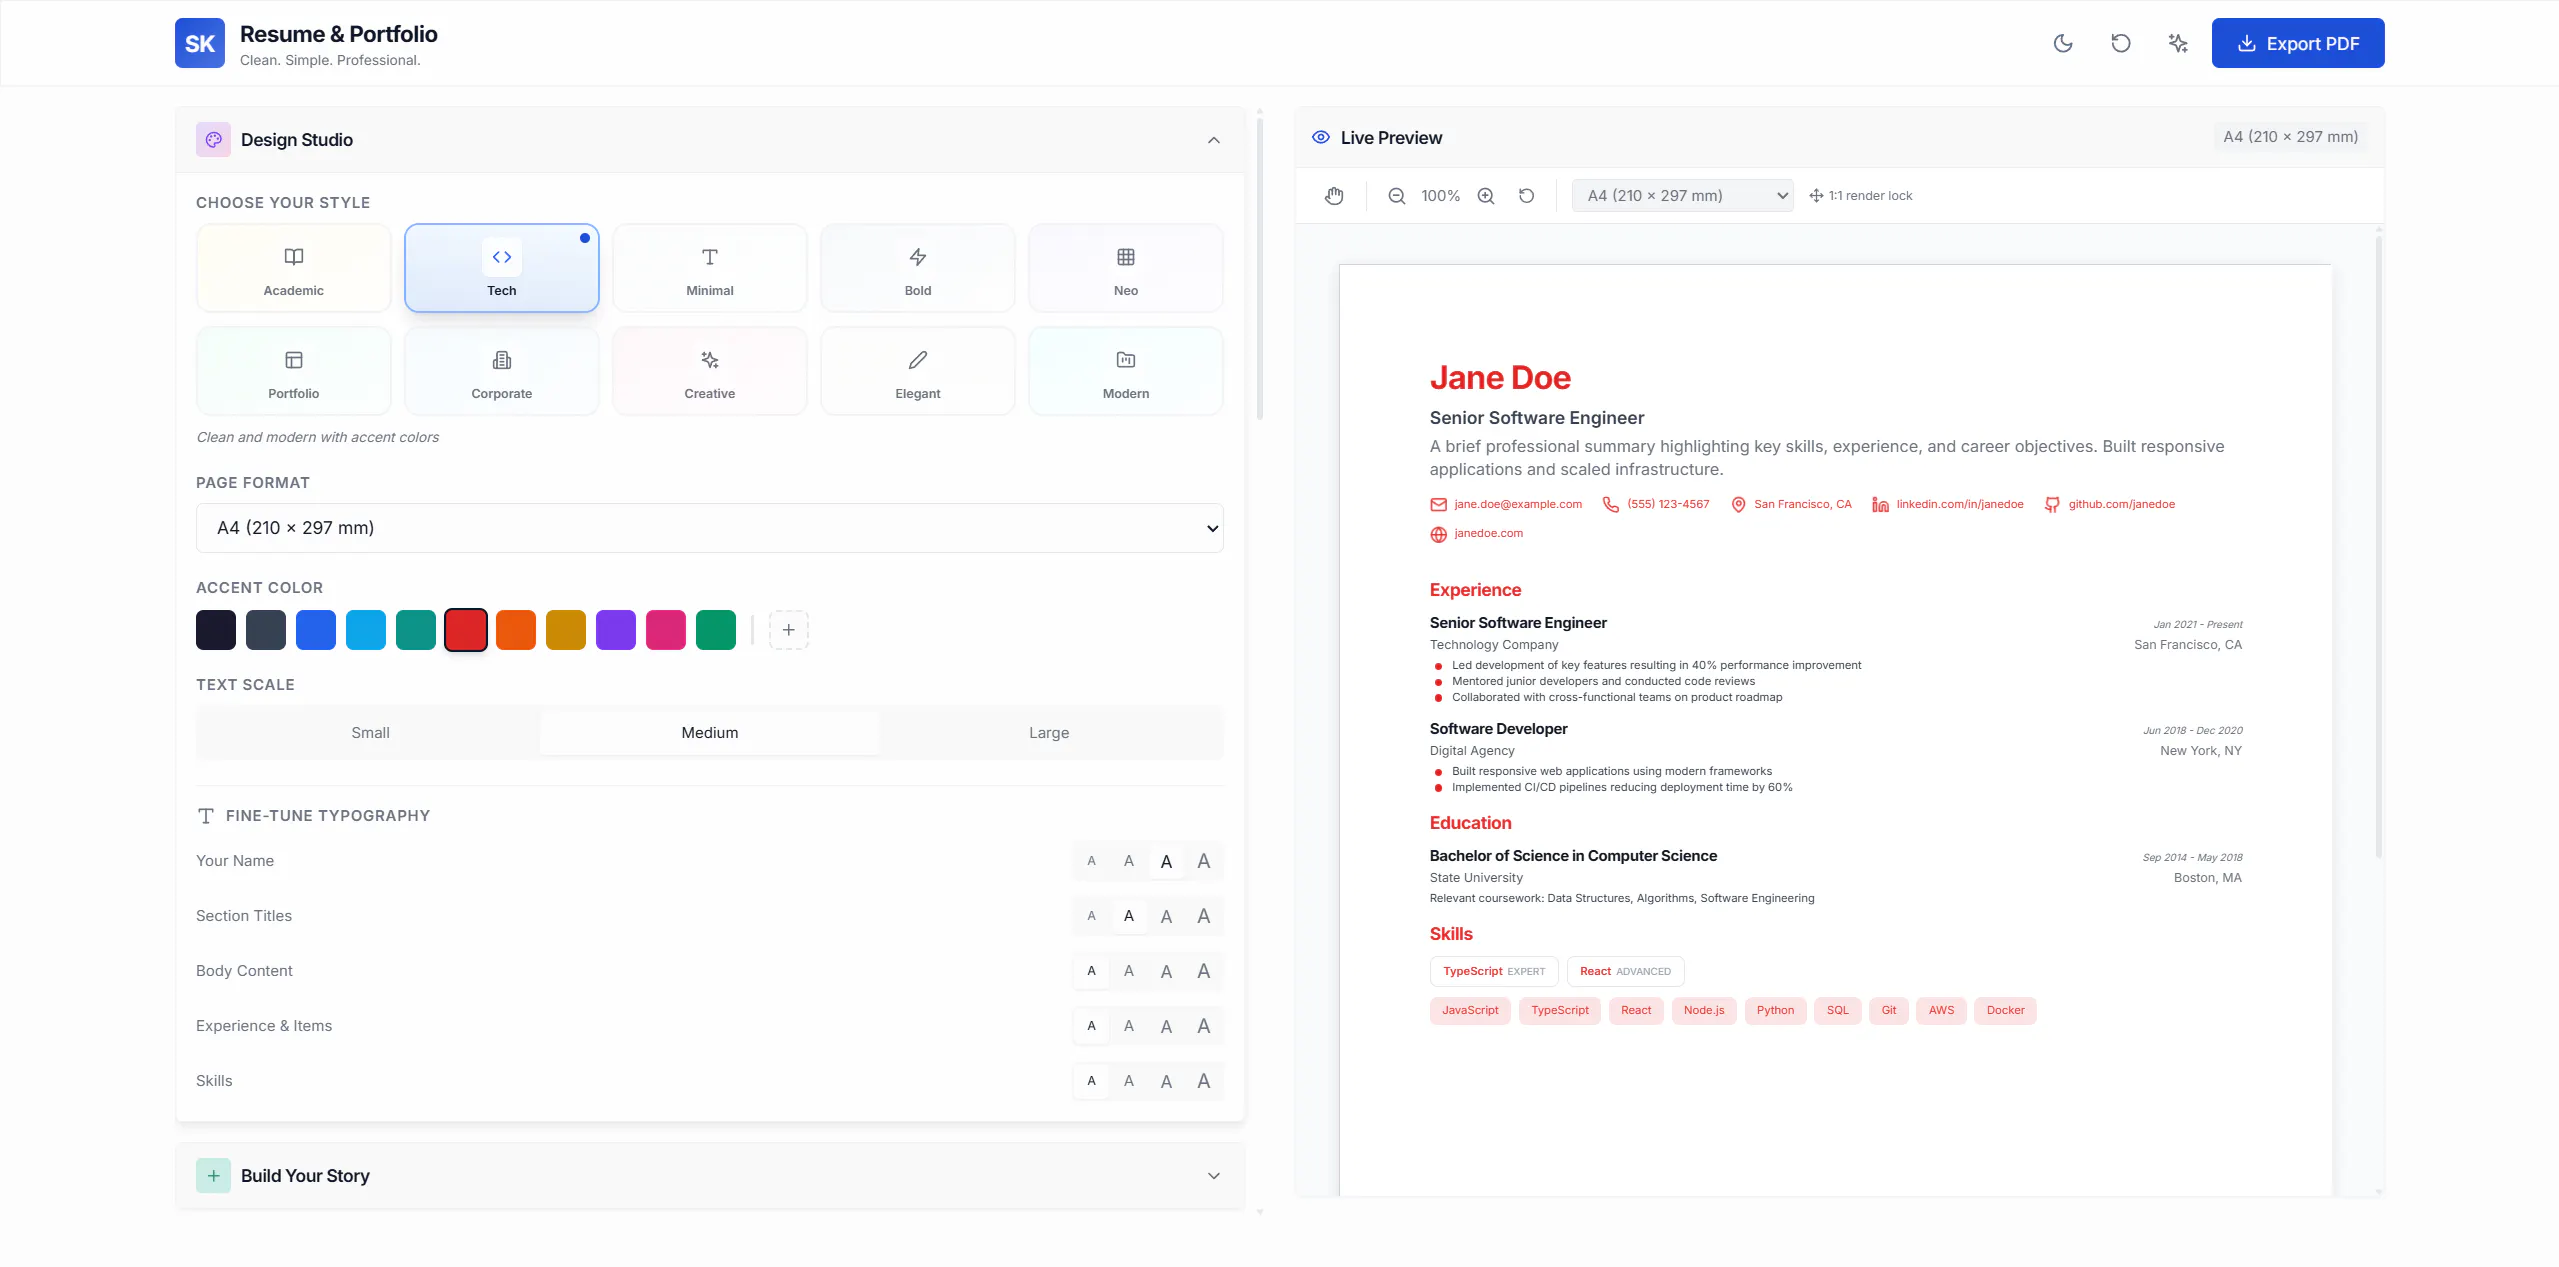This screenshot has width=2559, height=1267.
Task: Collapse the Design Studio panel
Action: pyautogui.click(x=1213, y=140)
